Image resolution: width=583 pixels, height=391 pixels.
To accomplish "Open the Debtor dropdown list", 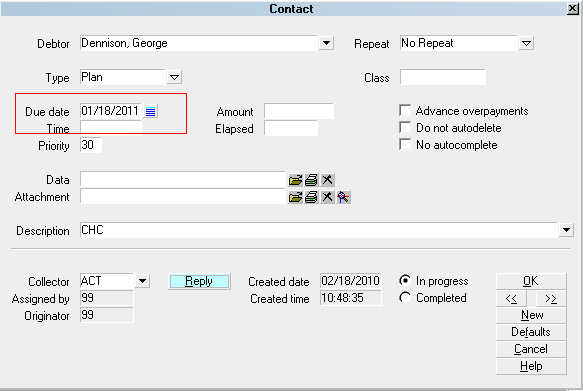I will click(x=326, y=43).
